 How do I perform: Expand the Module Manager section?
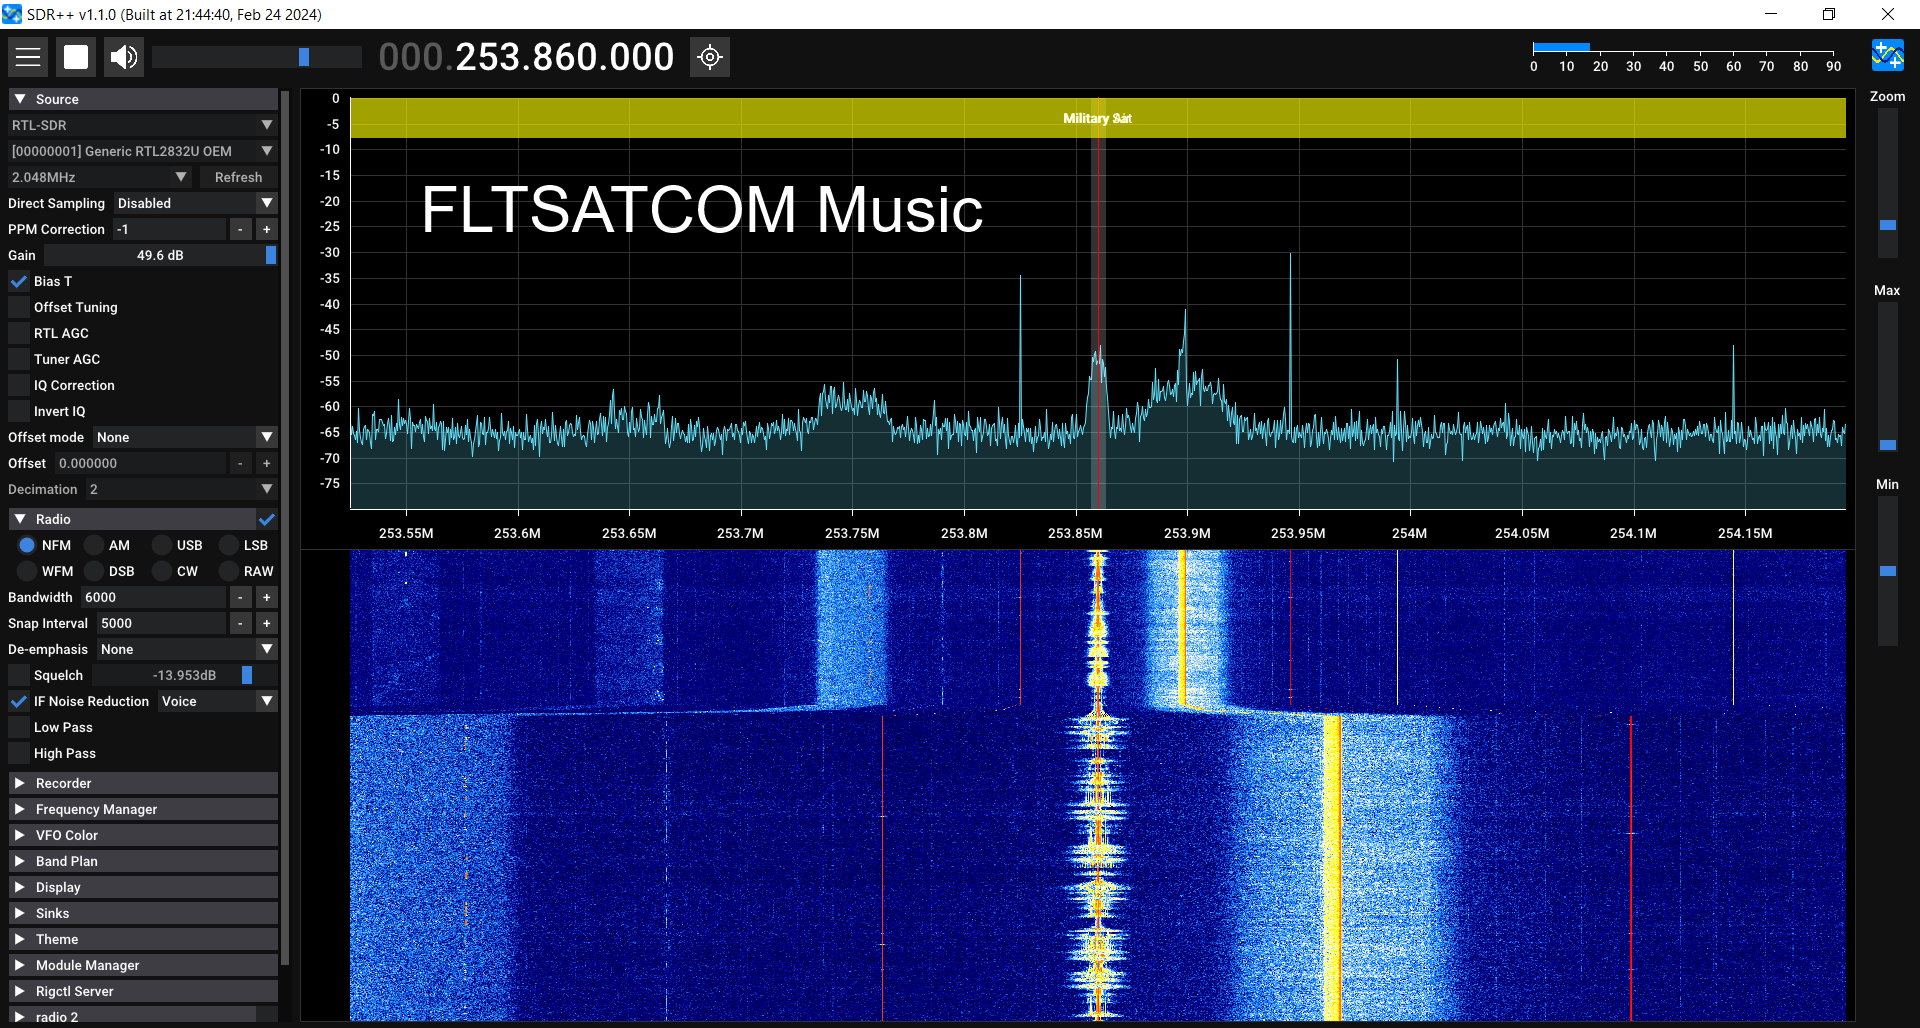[143, 965]
